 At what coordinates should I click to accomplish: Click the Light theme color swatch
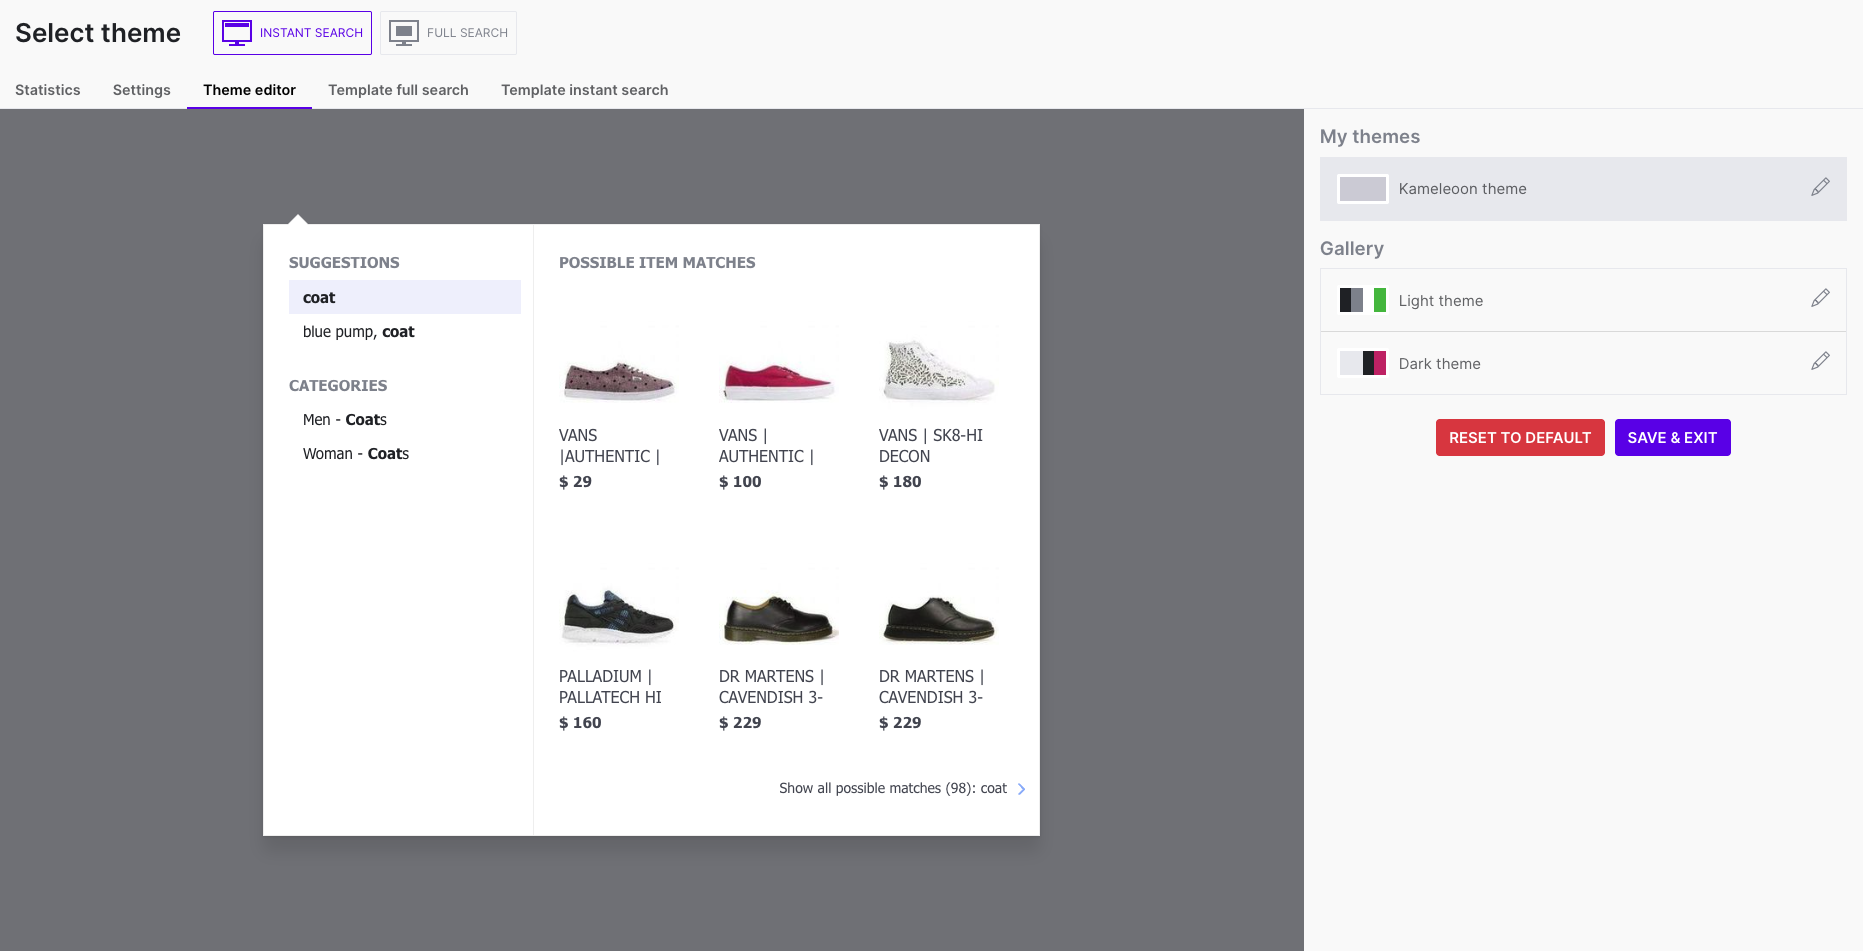[x=1362, y=300]
